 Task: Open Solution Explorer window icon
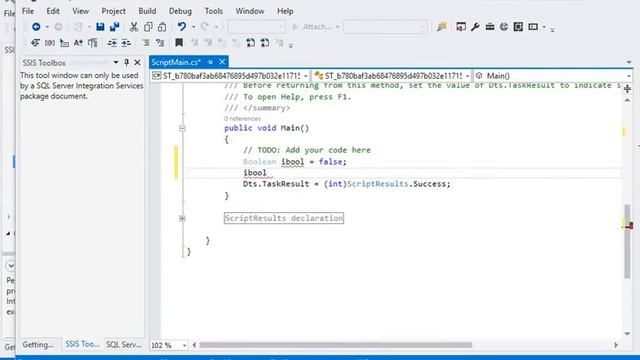[x=461, y=27]
